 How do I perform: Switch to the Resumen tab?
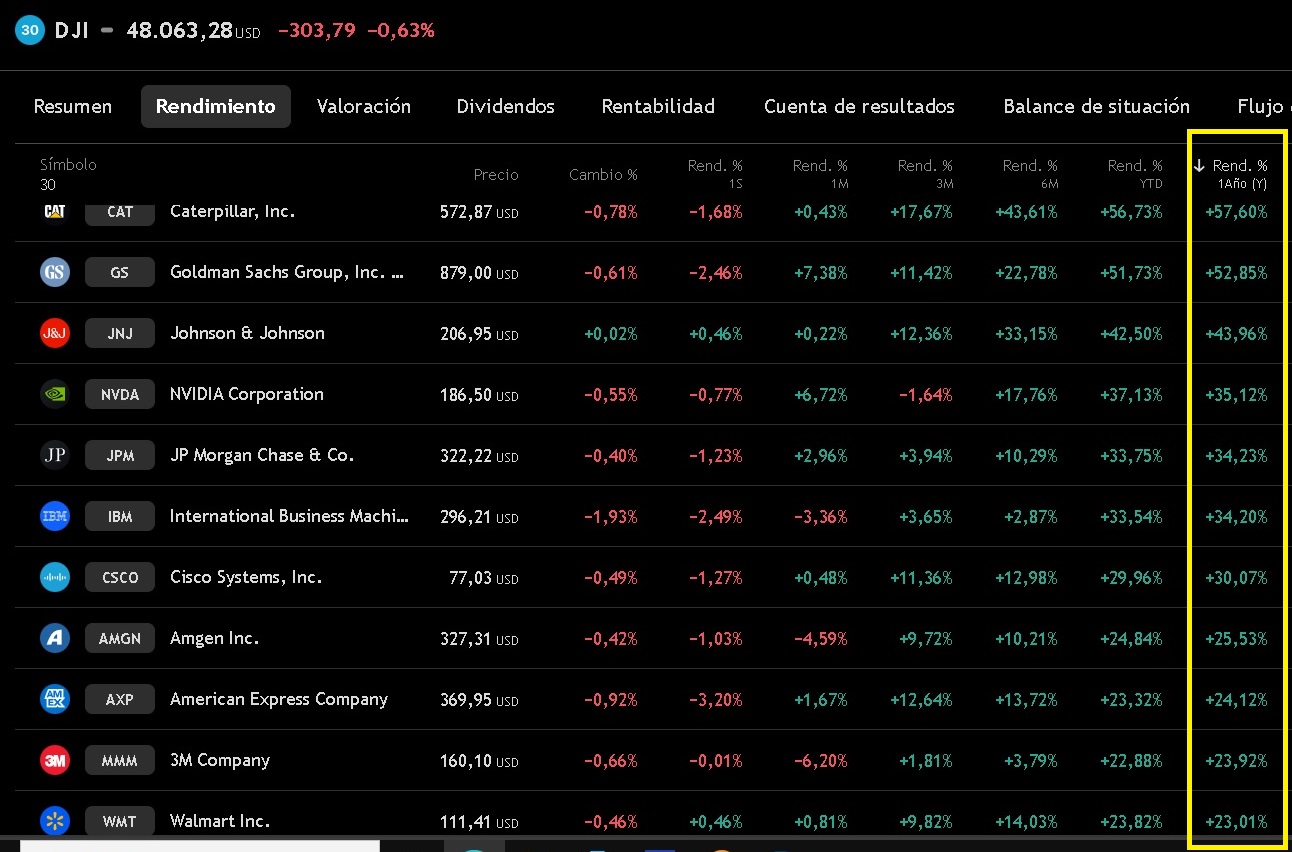coord(73,106)
